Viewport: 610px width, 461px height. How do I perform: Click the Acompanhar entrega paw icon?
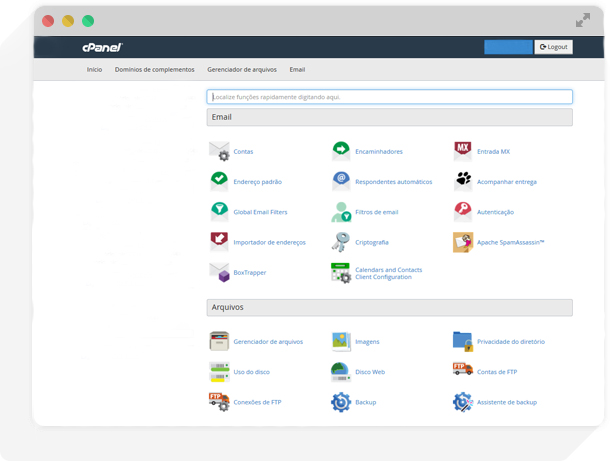[463, 180]
